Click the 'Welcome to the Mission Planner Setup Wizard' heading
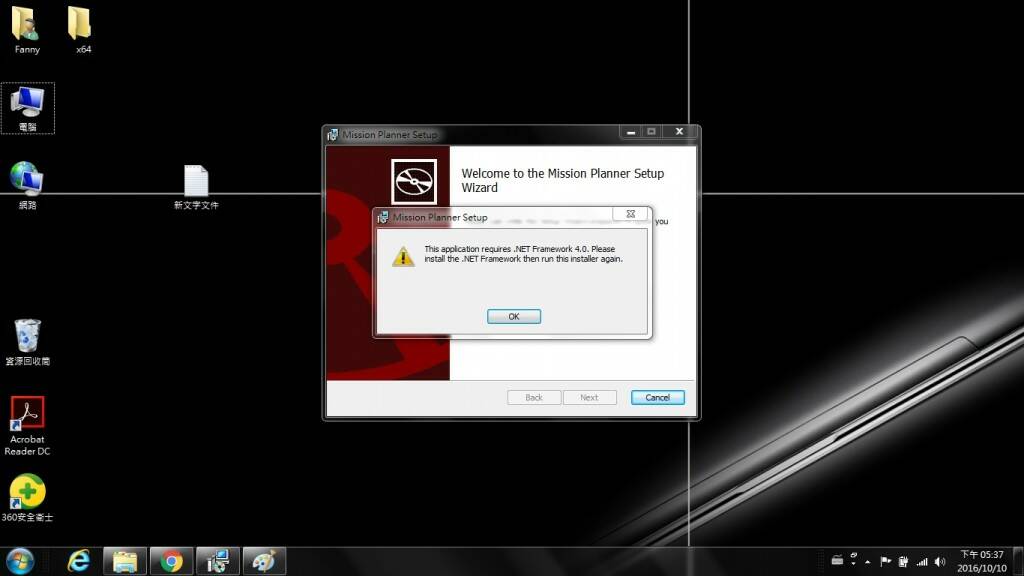 pyautogui.click(x=562, y=180)
